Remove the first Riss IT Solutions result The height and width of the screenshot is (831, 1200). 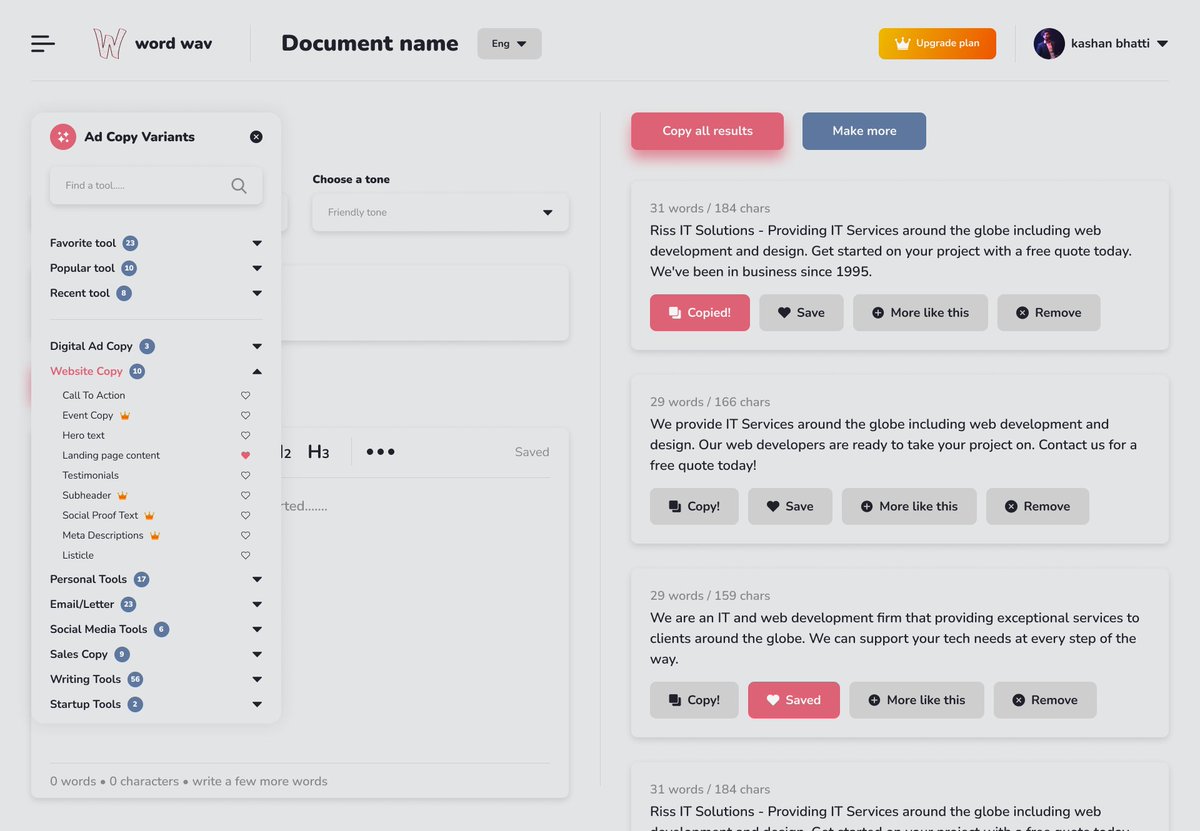1049,313
